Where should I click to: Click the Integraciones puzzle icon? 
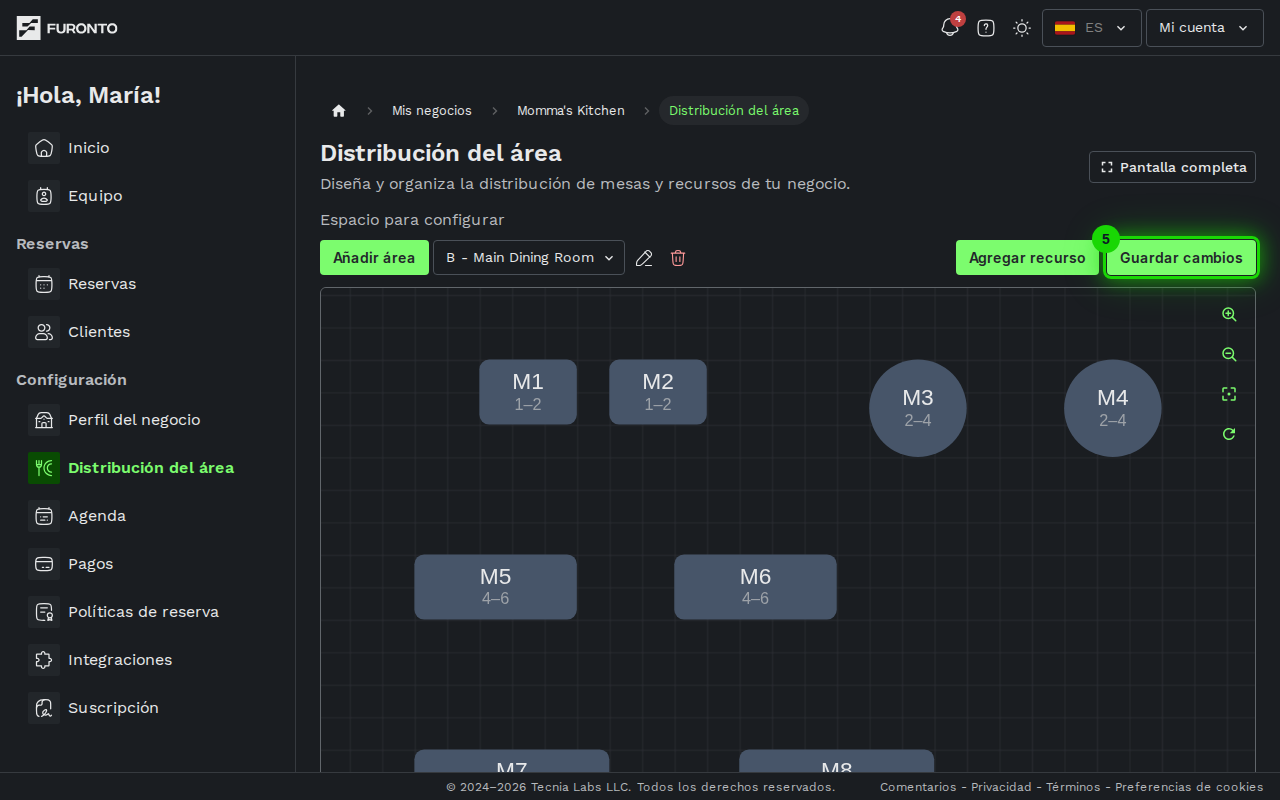click(x=44, y=660)
